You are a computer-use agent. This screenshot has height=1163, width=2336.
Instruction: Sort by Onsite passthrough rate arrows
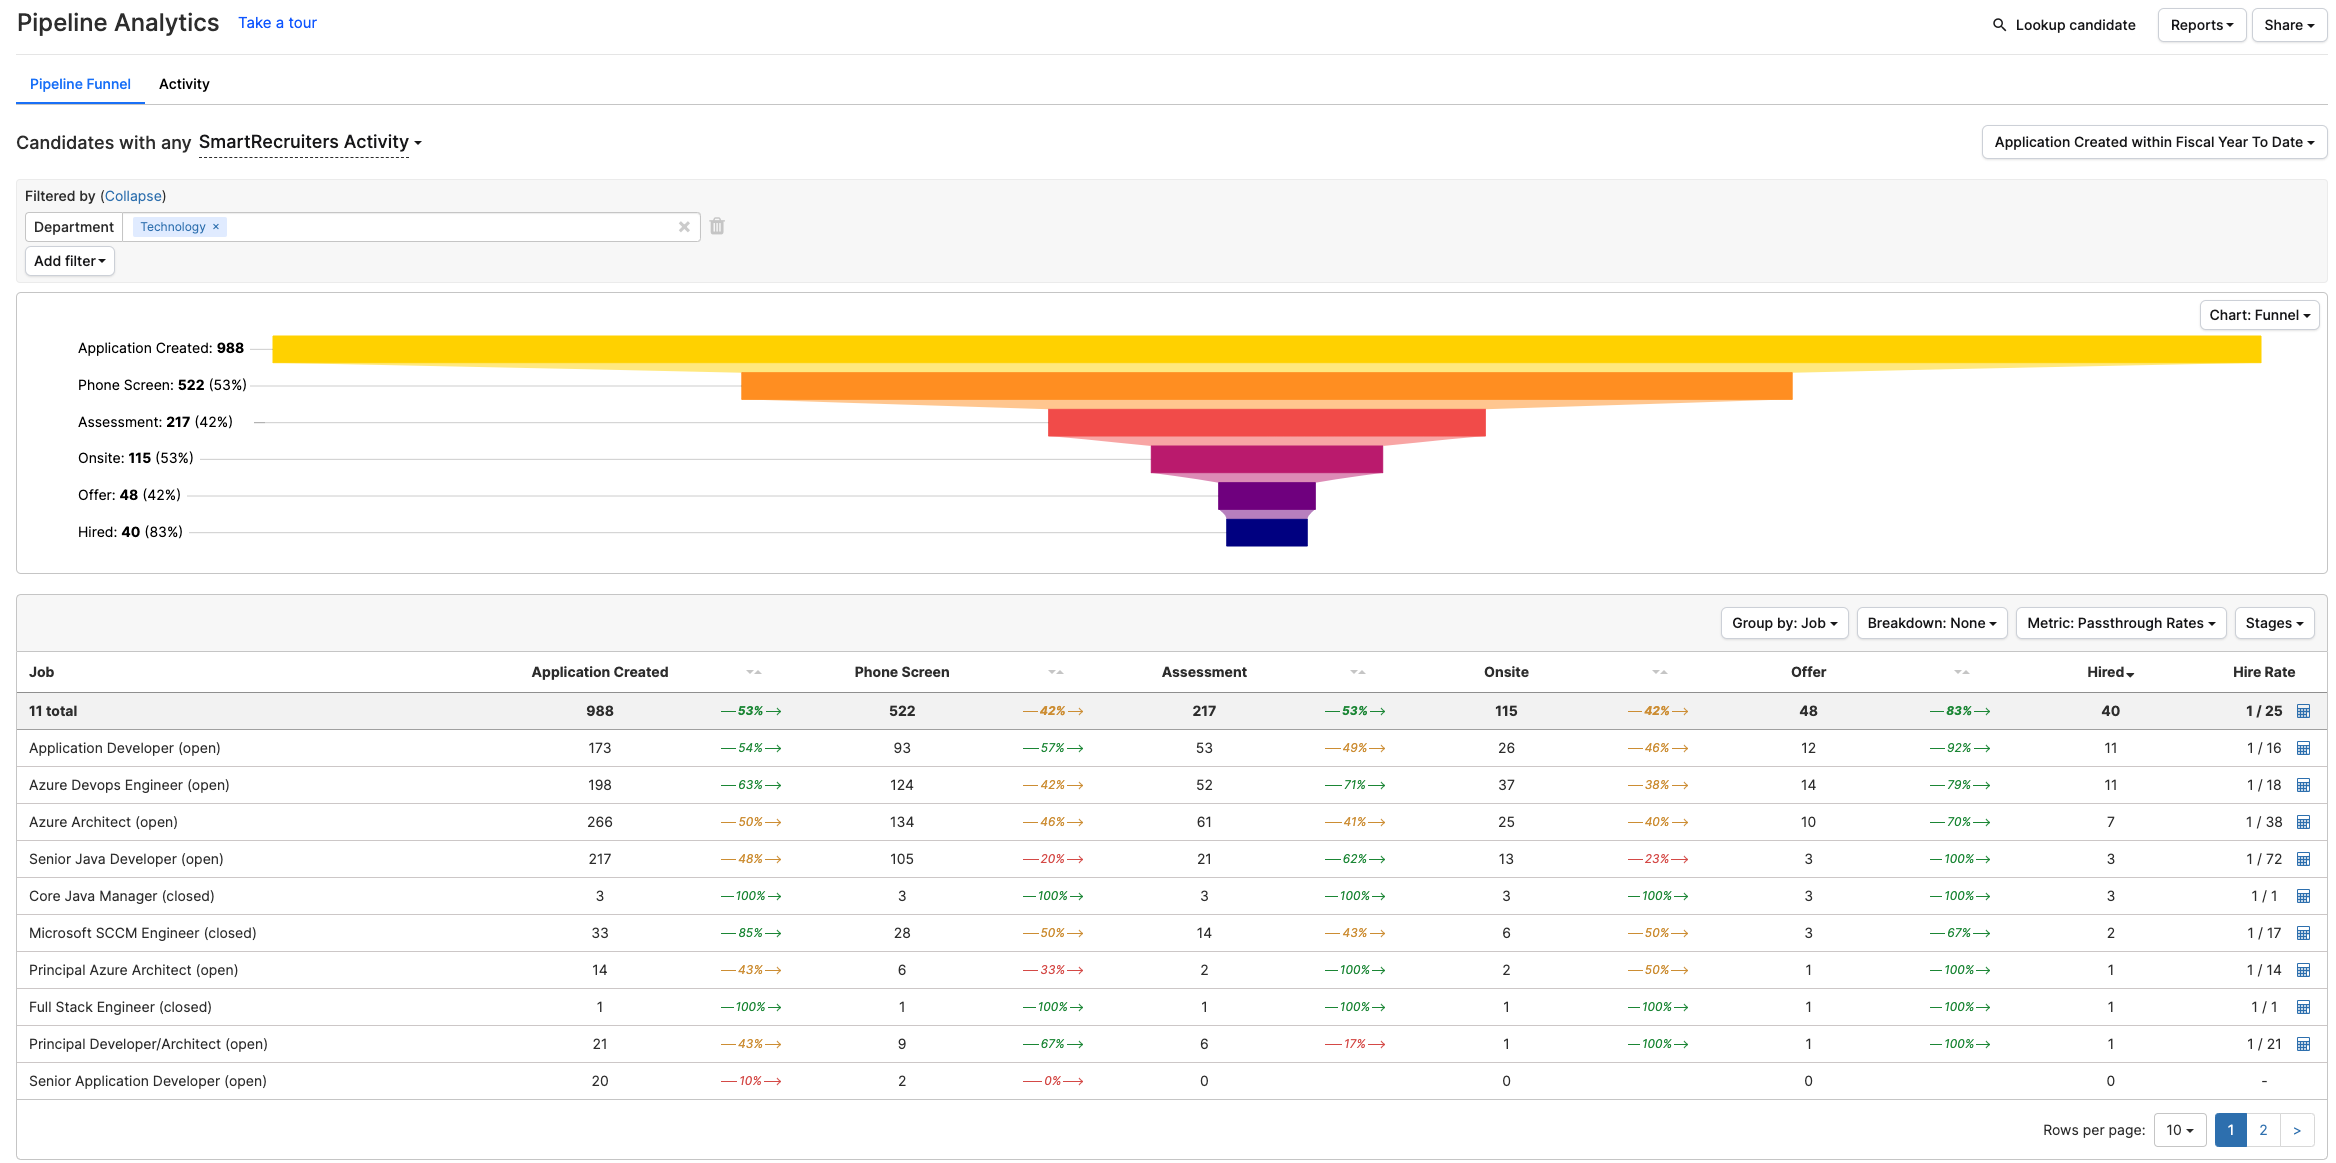1659,672
